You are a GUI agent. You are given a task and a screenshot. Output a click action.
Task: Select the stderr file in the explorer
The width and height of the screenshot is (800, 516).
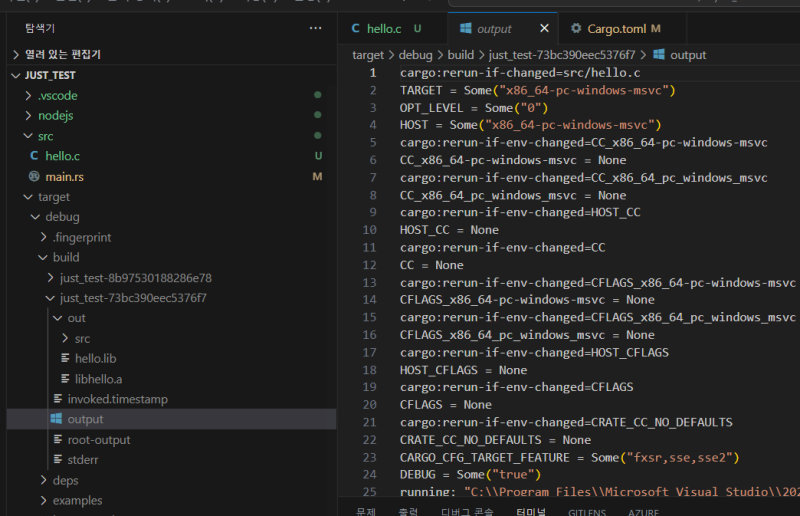click(x=82, y=460)
